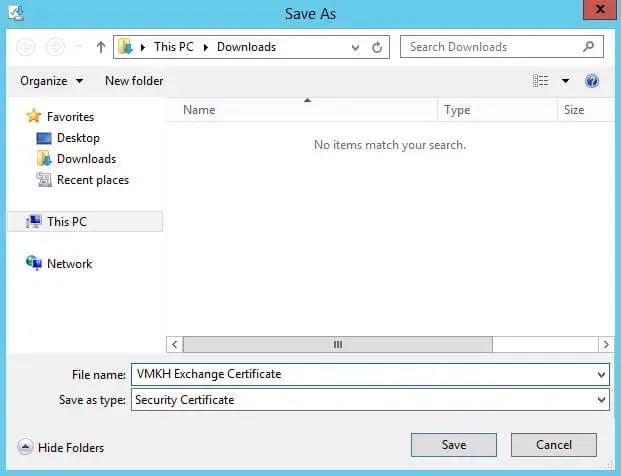
Task: Click the Favorites star icon
Action: 34,116
